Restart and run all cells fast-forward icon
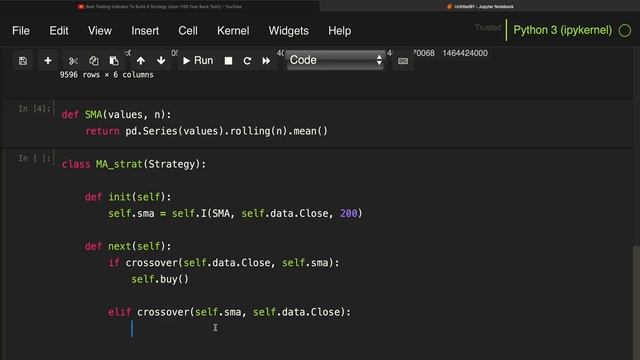Image resolution: width=640 pixels, height=360 pixels. tap(266, 61)
